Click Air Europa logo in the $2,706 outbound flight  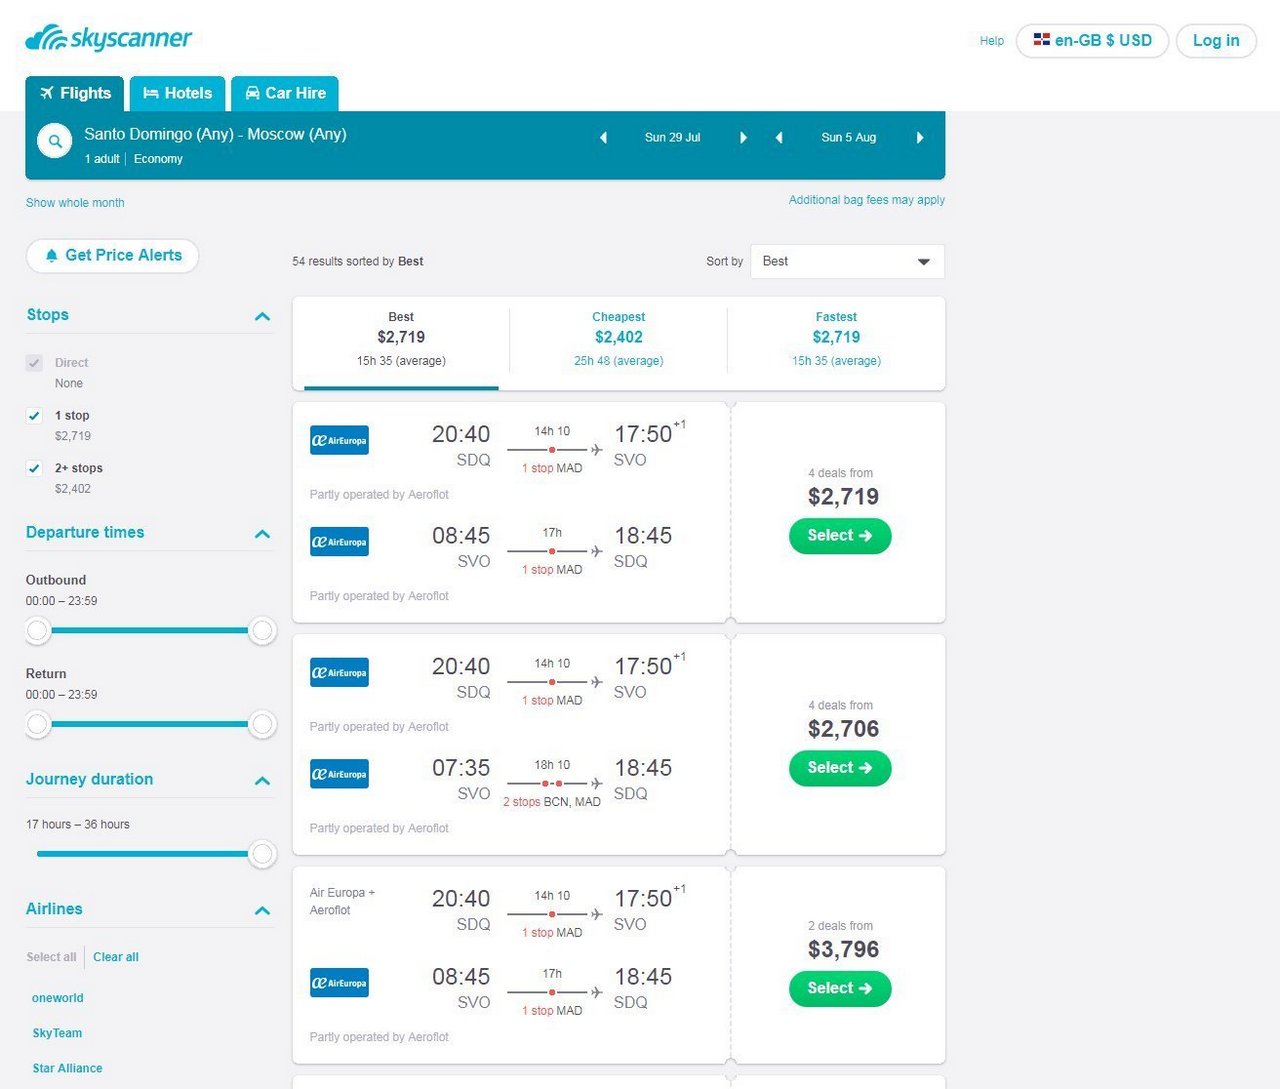(x=339, y=673)
